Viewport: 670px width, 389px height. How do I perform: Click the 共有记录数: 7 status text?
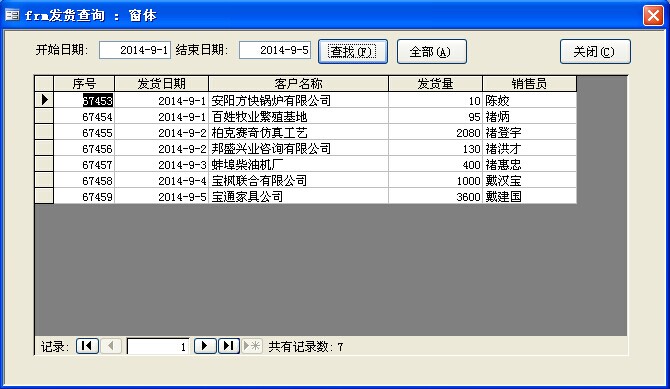[306, 347]
